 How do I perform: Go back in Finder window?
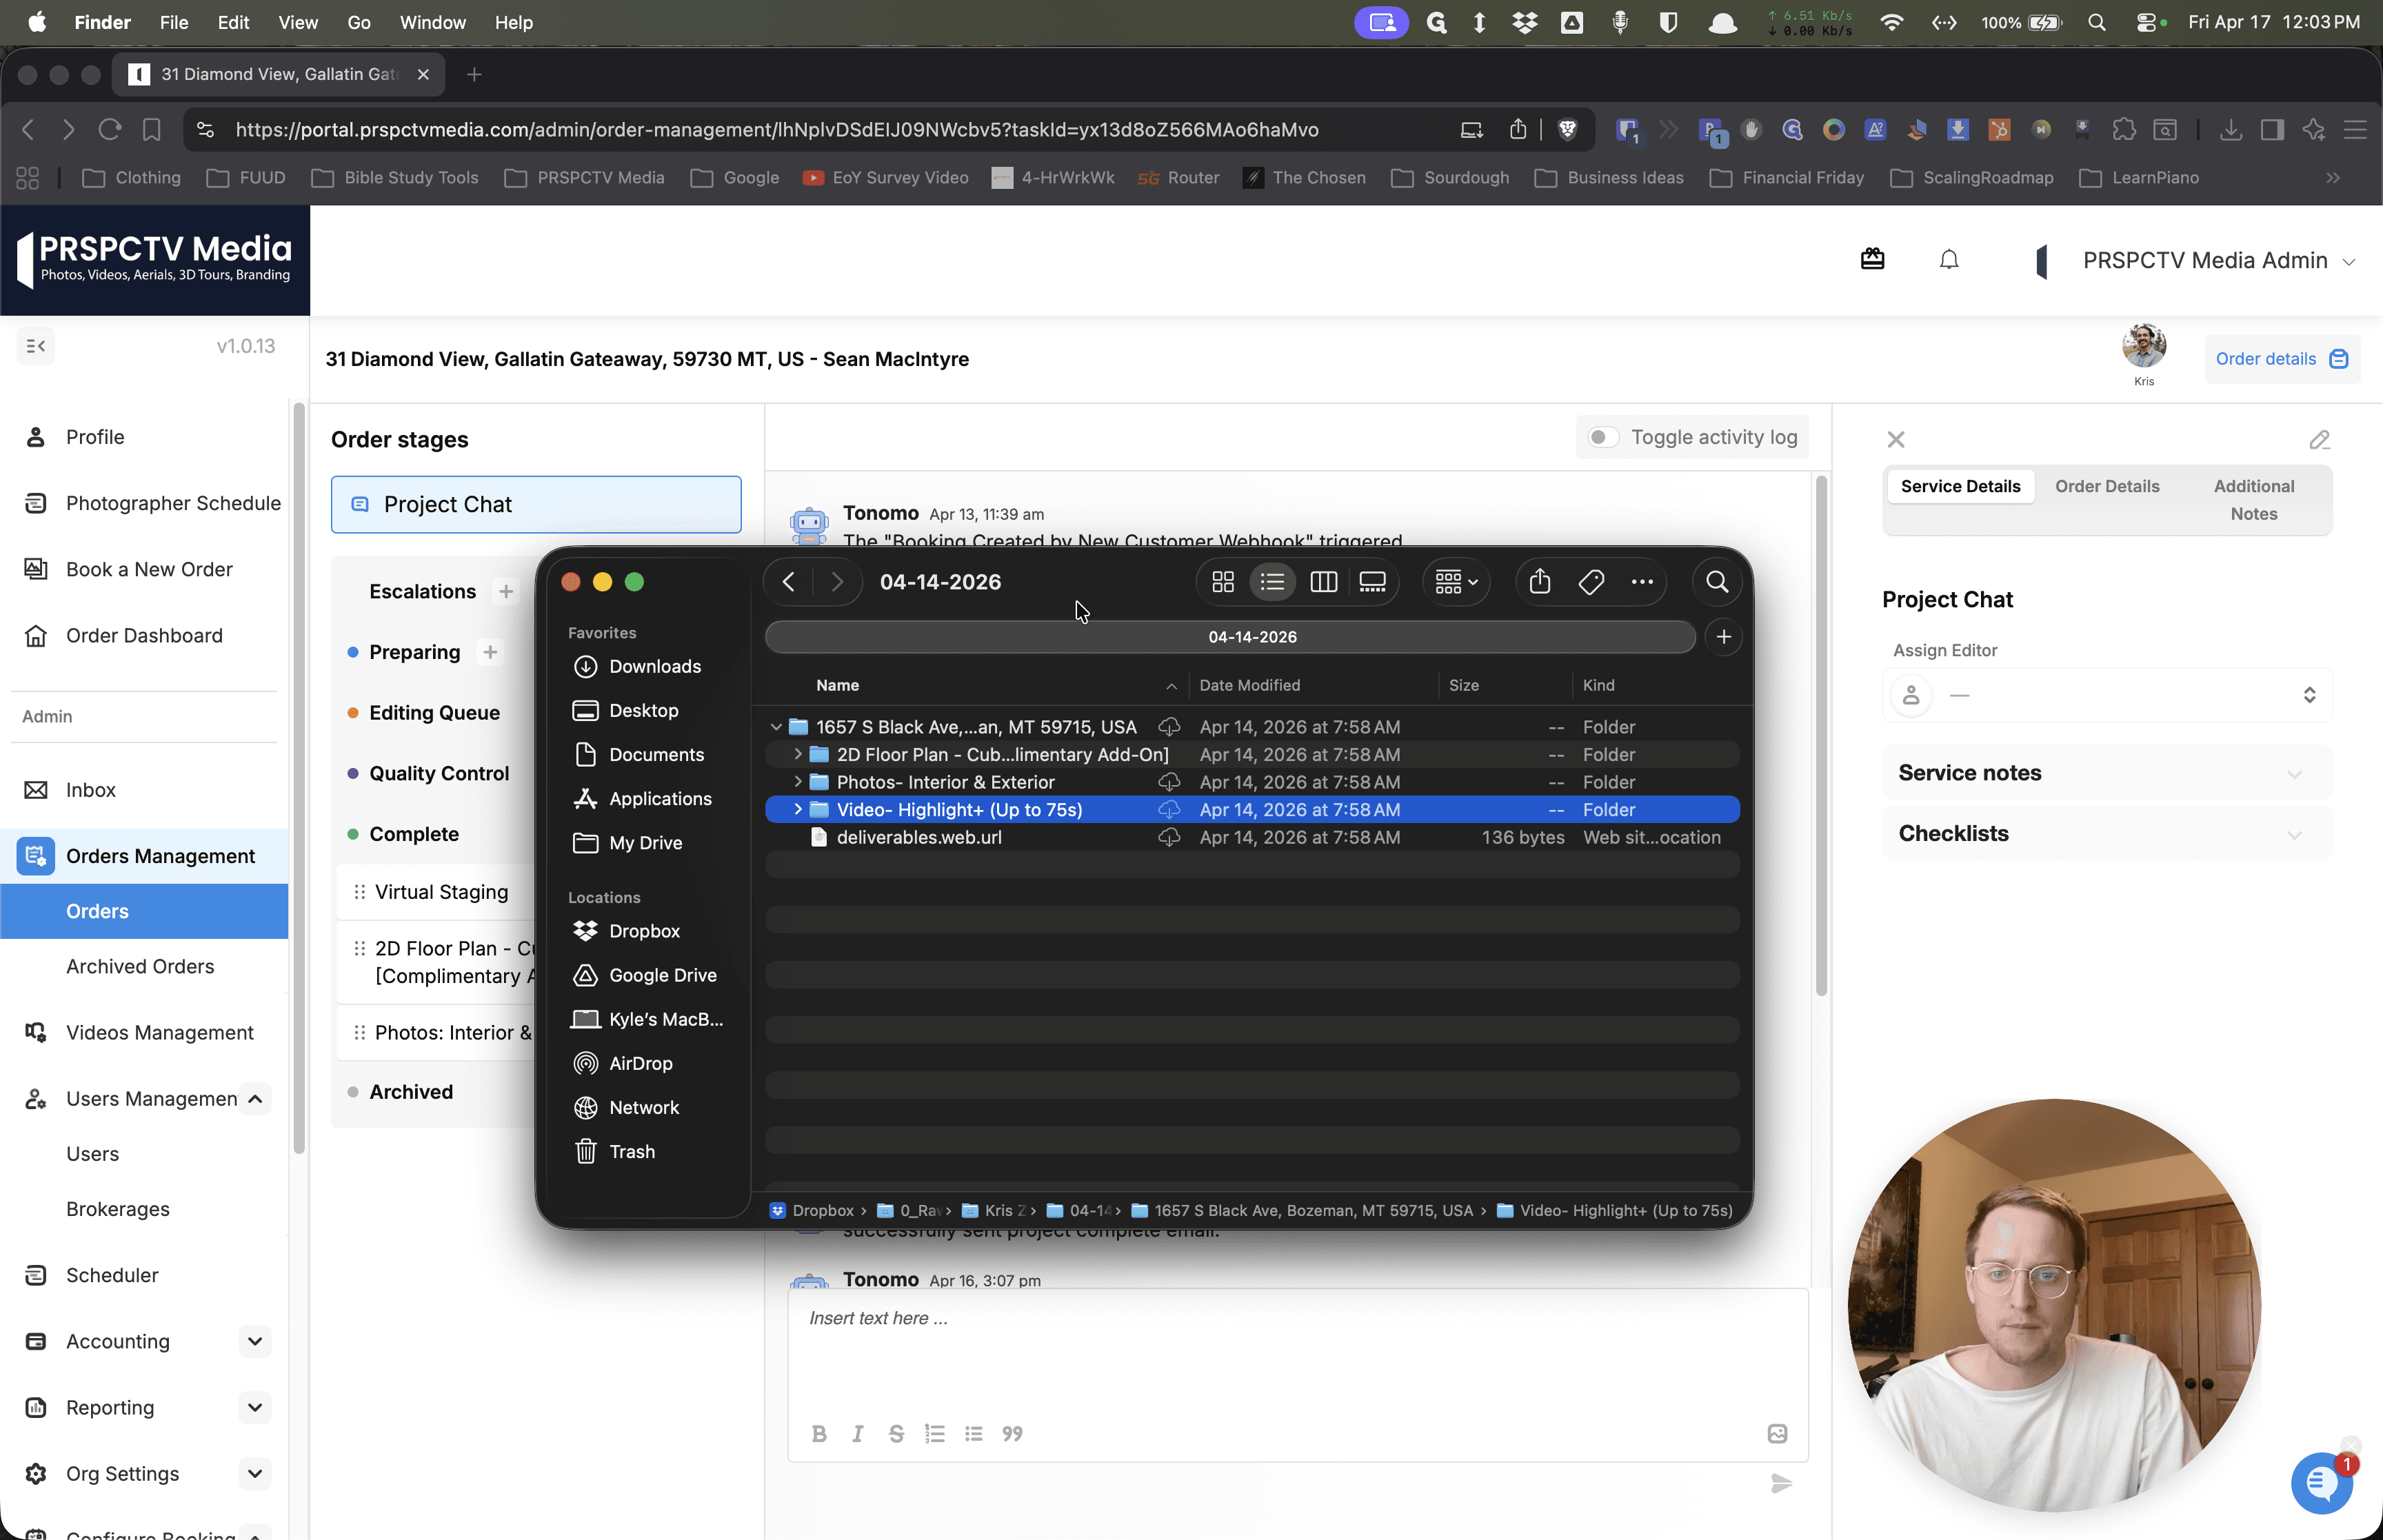pyautogui.click(x=789, y=582)
